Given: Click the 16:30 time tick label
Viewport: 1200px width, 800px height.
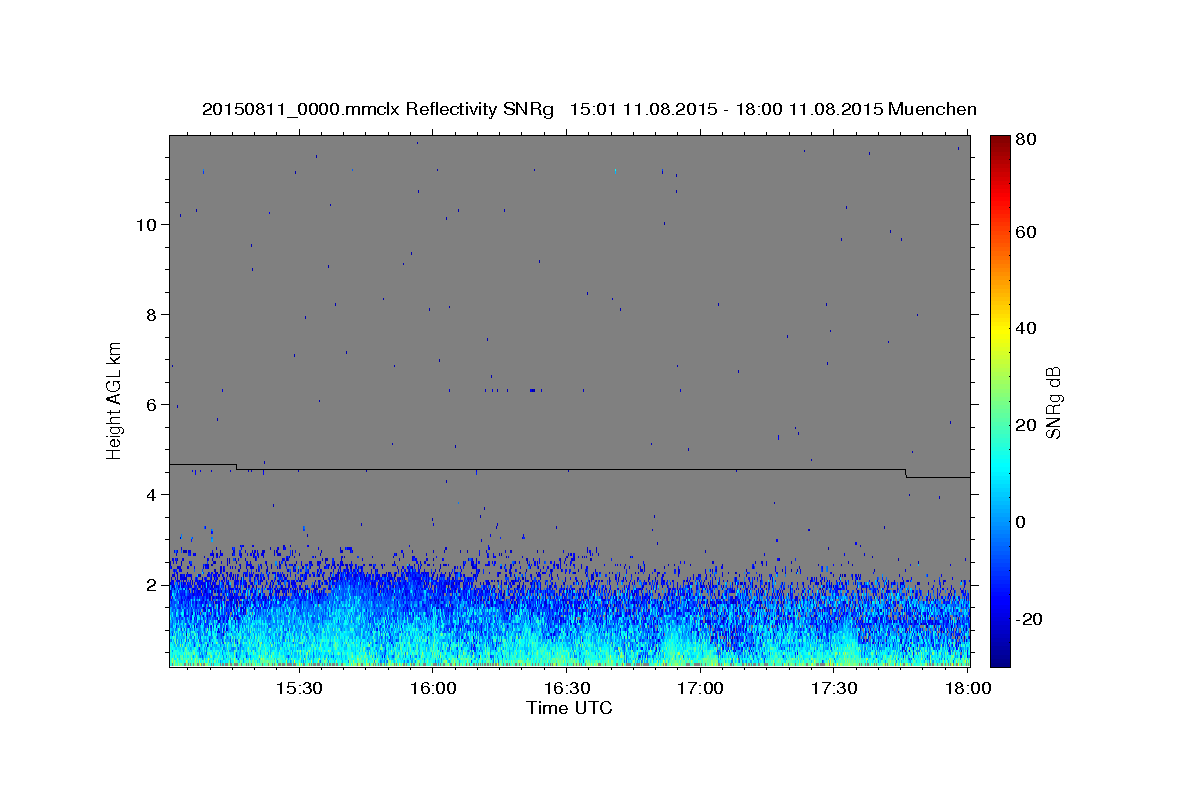Looking at the screenshot, I should click(567, 689).
